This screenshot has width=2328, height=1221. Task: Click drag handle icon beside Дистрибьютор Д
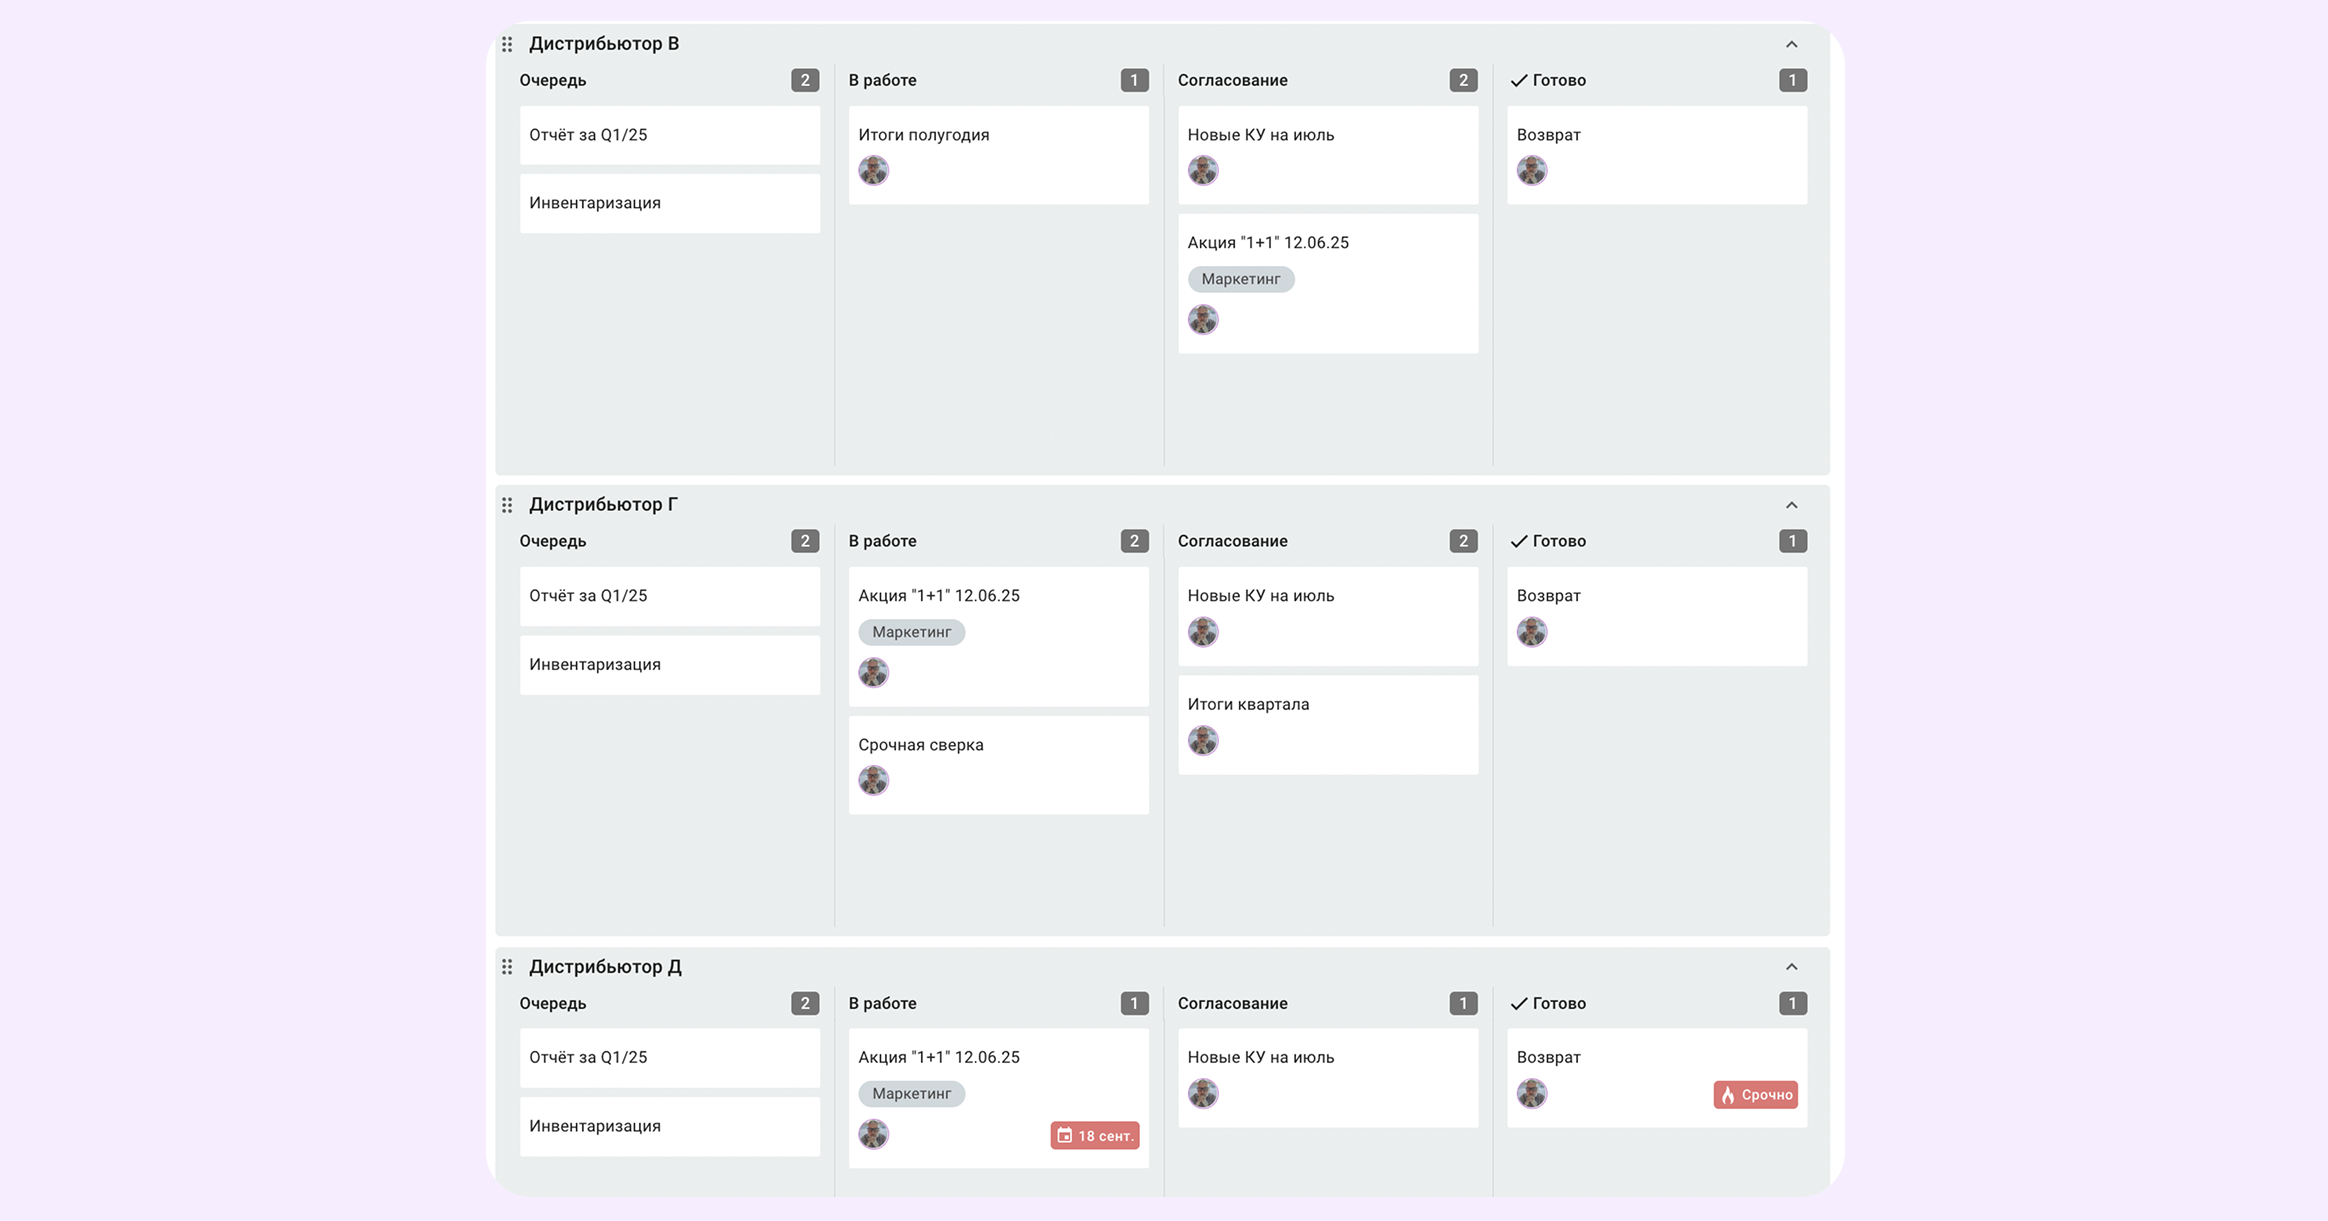[x=507, y=967]
